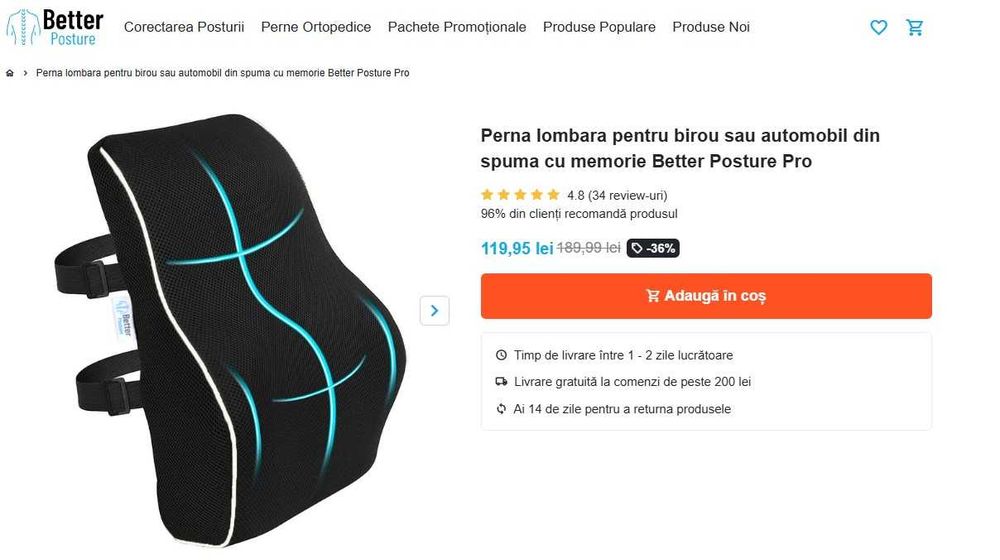Image resolution: width=1000 pixels, height=560 pixels.
Task: Click the delivery time clock icon
Action: point(501,355)
